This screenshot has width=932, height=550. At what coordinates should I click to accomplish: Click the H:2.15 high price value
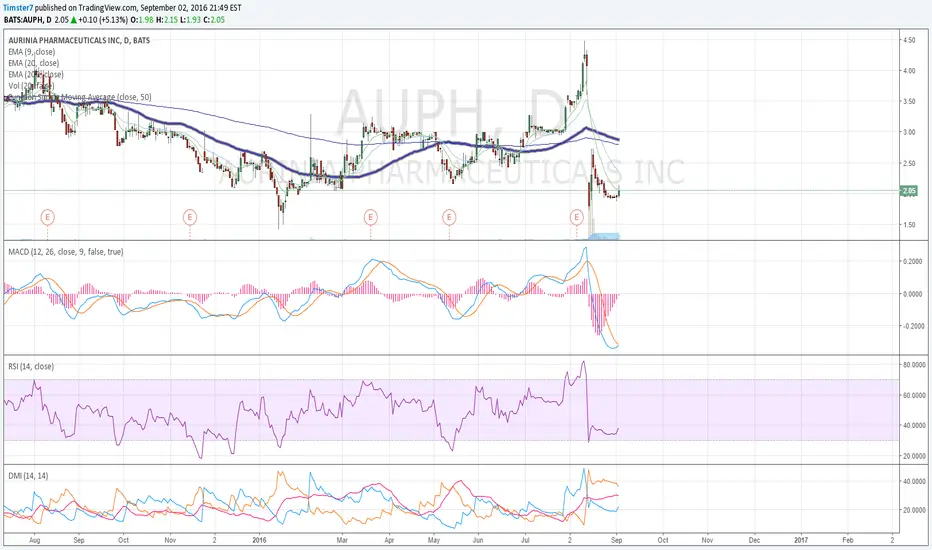coord(167,20)
